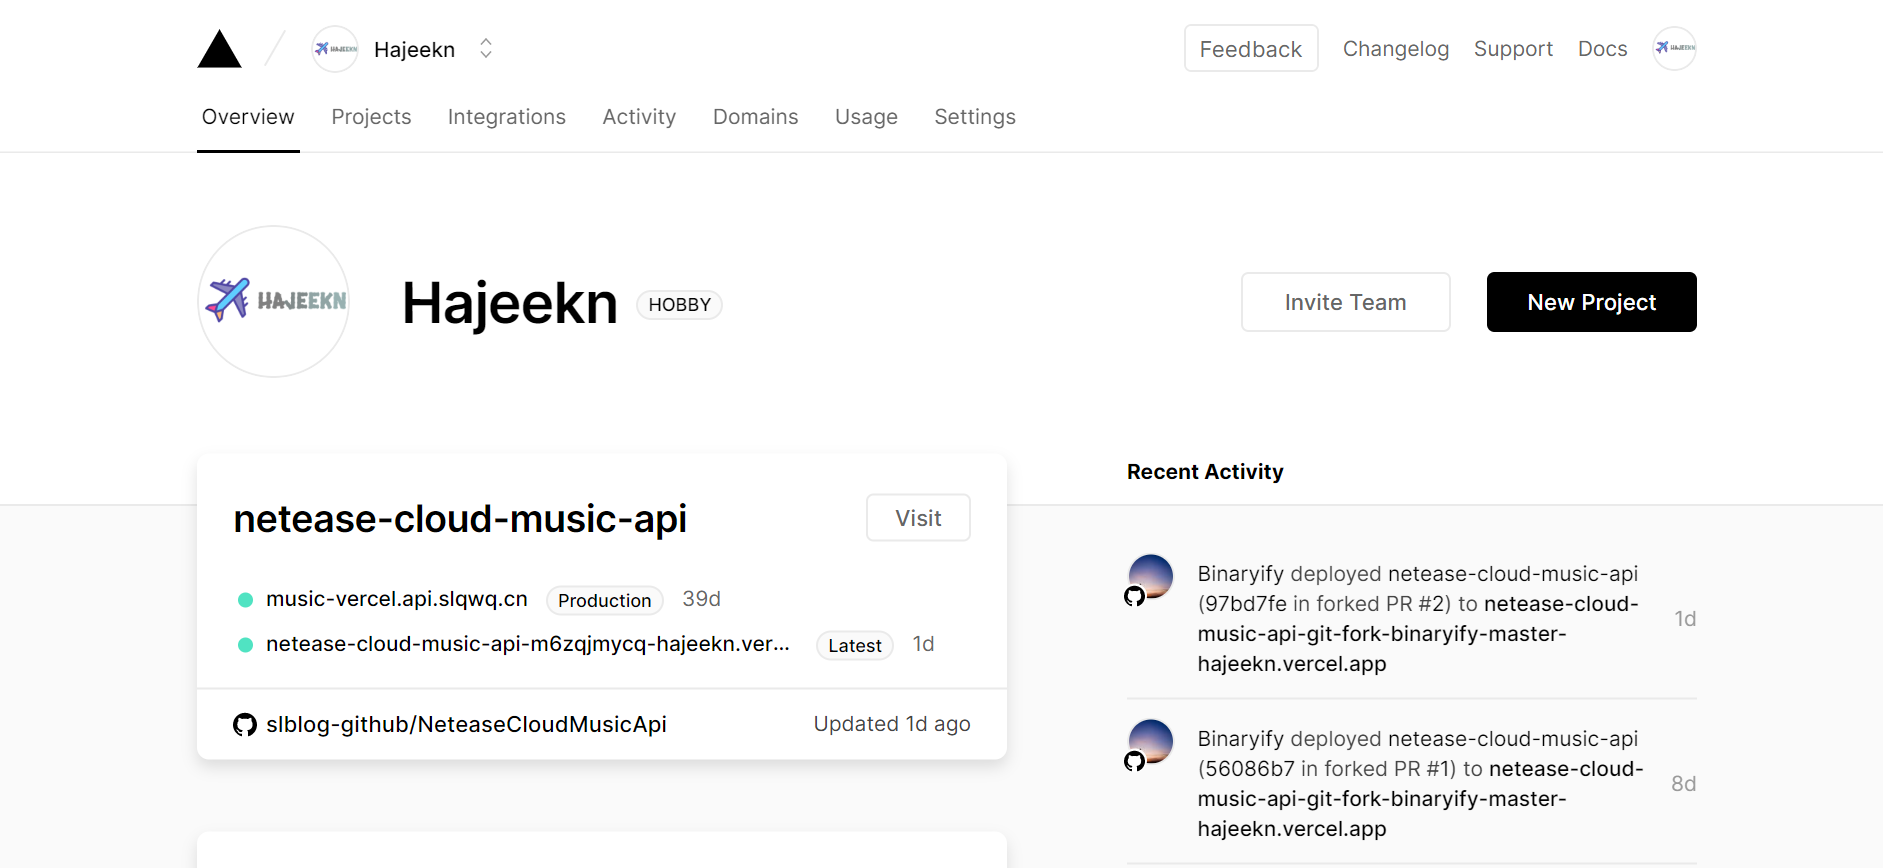Viewport: 1883px width, 868px height.
Task: Open the slblog-github/NeteaseCloudMusicApi repository link
Action: click(466, 724)
